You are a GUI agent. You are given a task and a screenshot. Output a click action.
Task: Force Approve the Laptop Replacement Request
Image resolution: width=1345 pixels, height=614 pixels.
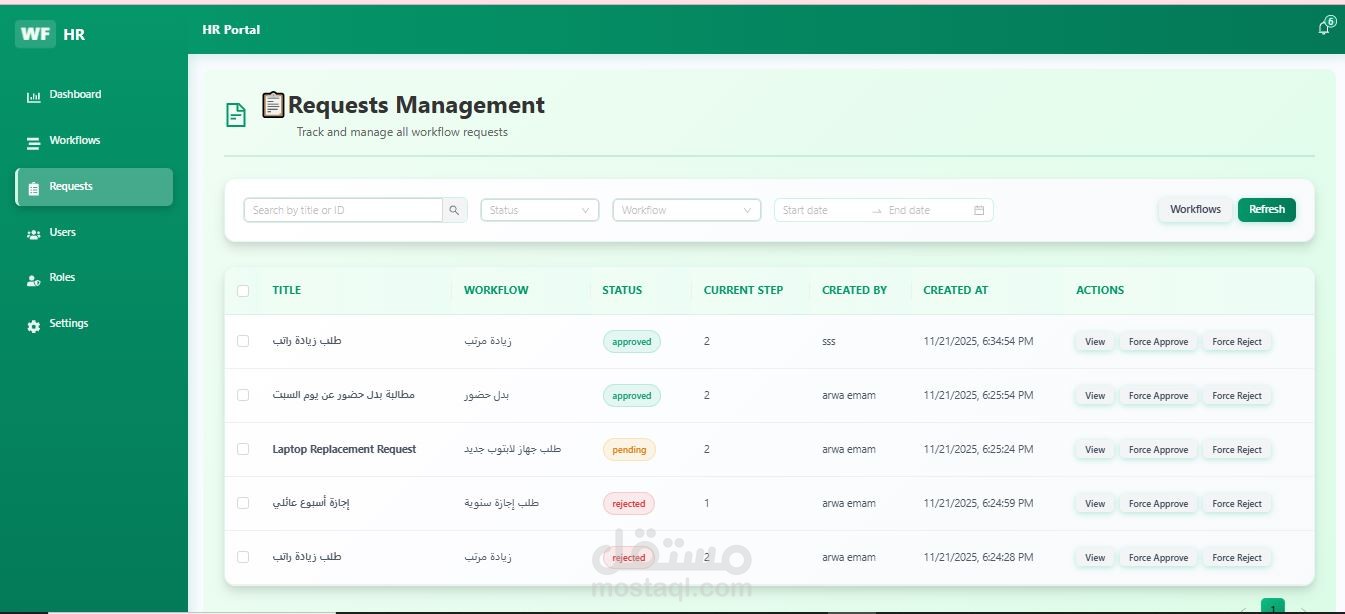click(x=1158, y=450)
